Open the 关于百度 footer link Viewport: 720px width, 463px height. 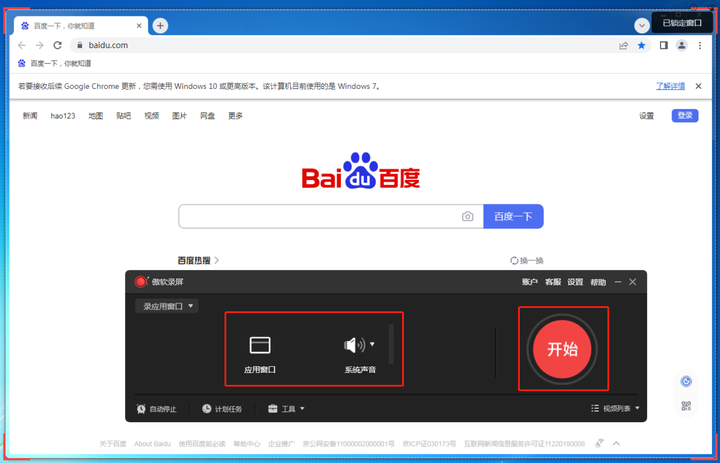pos(112,444)
